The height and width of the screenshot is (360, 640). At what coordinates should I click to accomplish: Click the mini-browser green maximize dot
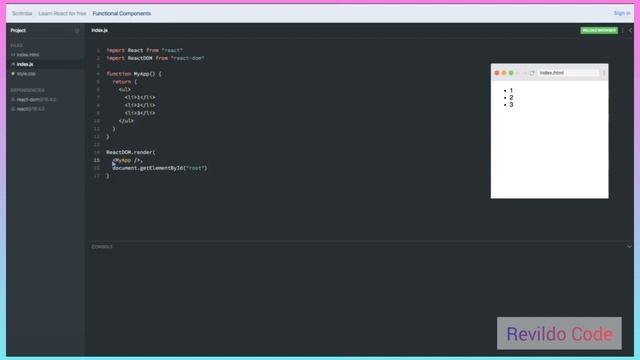click(x=511, y=73)
